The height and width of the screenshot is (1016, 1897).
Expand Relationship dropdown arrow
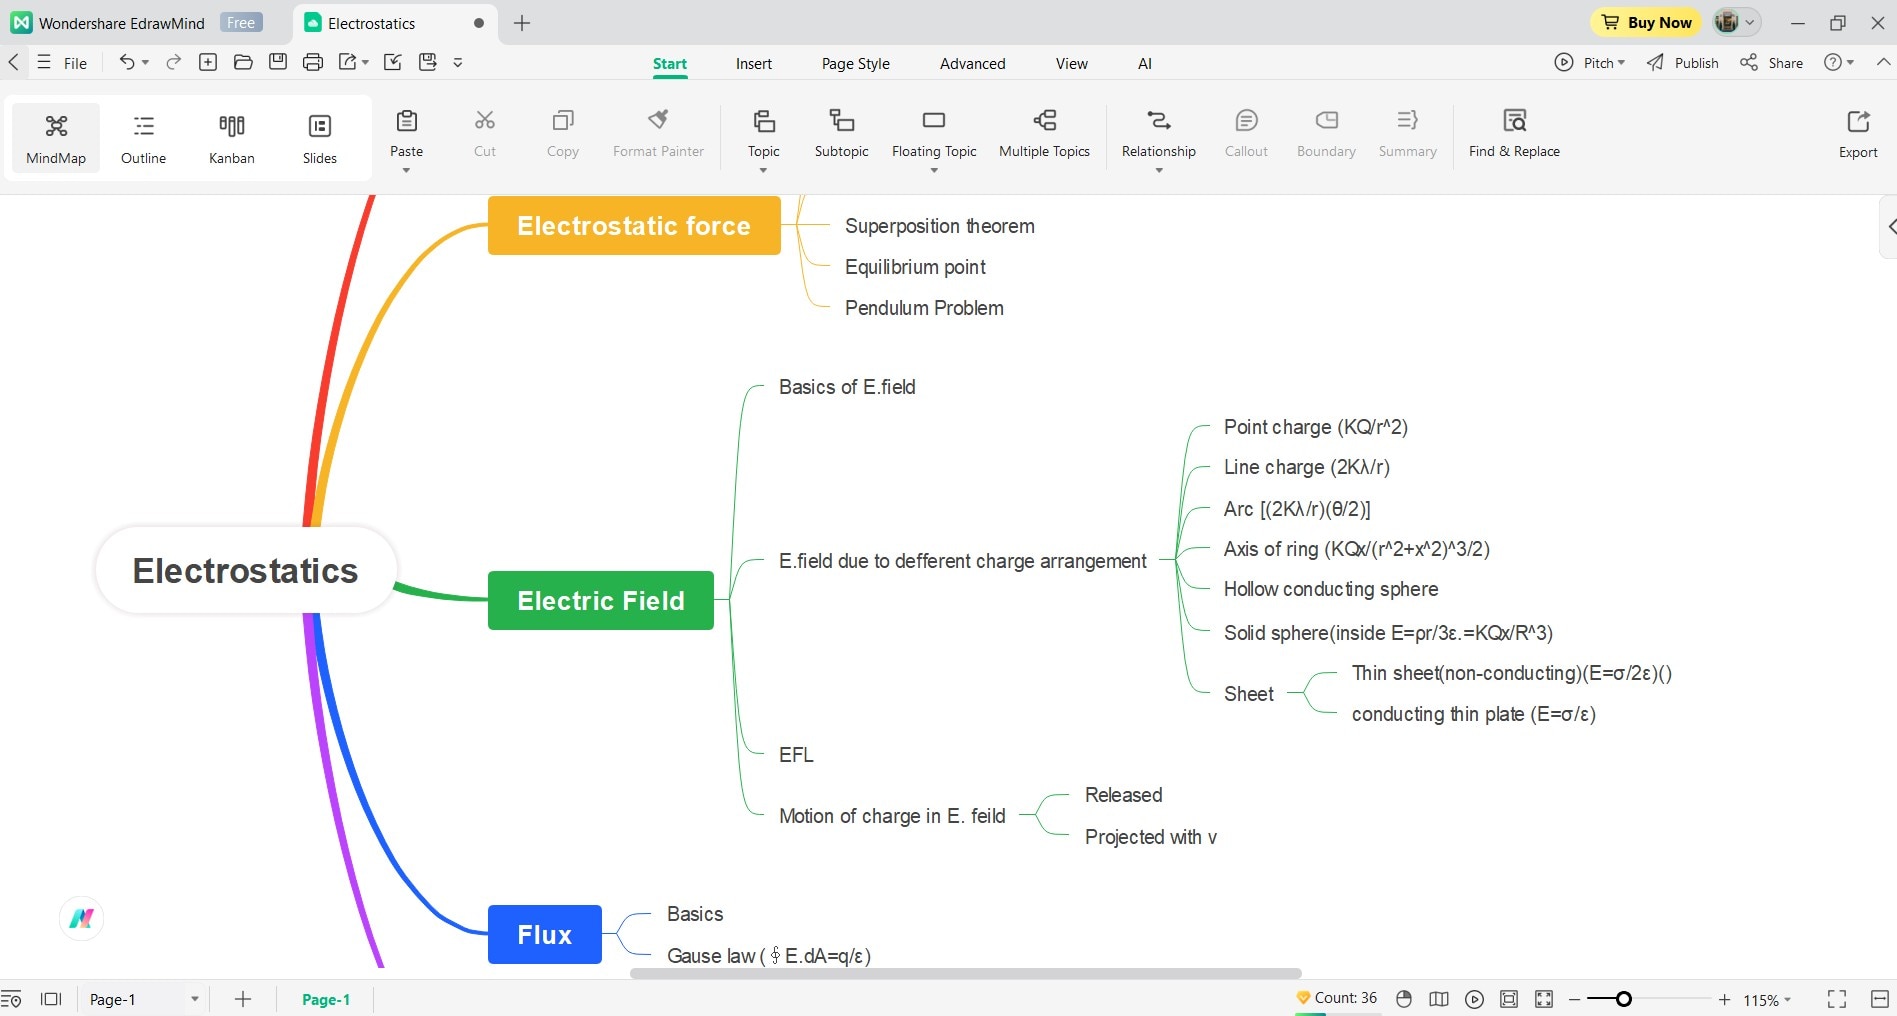[1158, 171]
